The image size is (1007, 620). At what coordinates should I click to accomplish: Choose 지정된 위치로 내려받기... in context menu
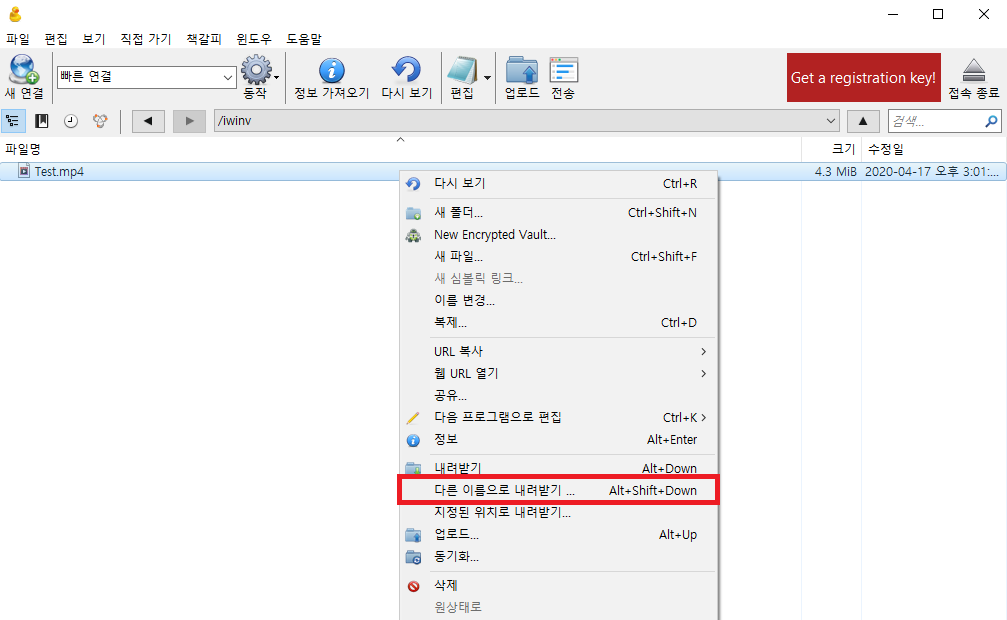point(558,512)
